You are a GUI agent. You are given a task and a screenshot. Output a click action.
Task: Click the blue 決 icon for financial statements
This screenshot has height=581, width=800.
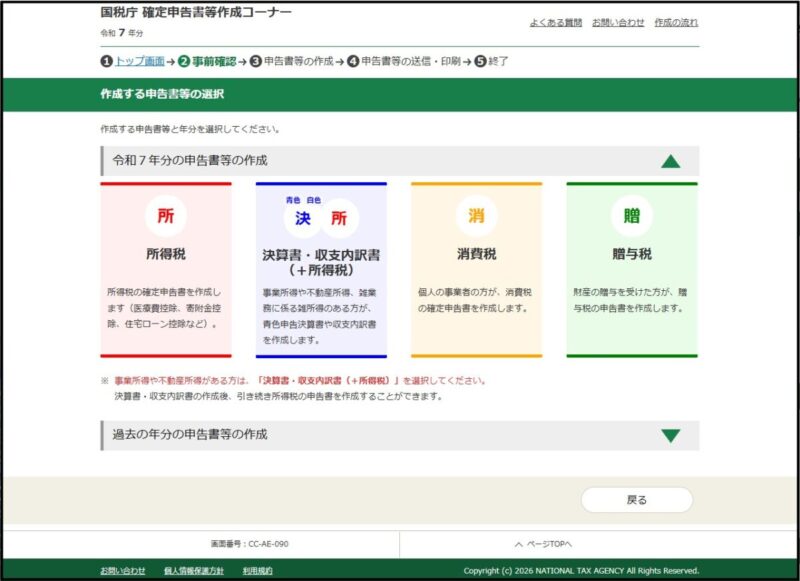pyautogui.click(x=303, y=218)
